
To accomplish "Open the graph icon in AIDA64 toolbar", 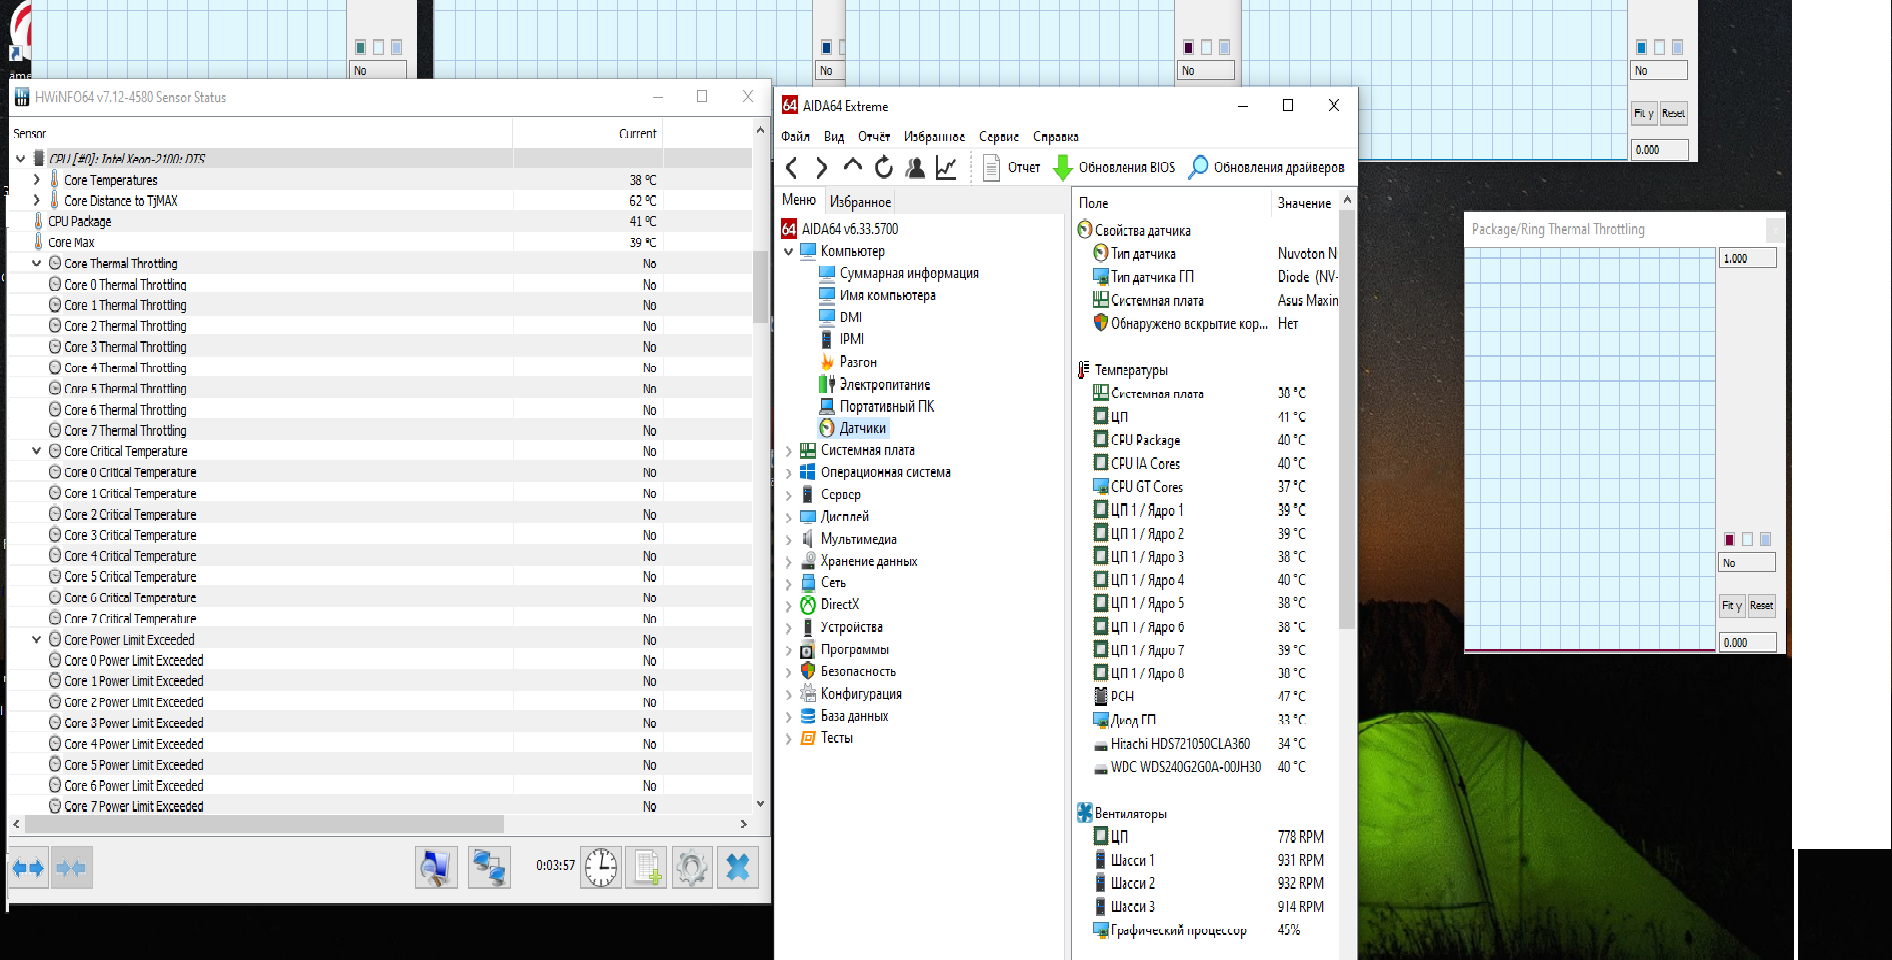I will (x=946, y=168).
